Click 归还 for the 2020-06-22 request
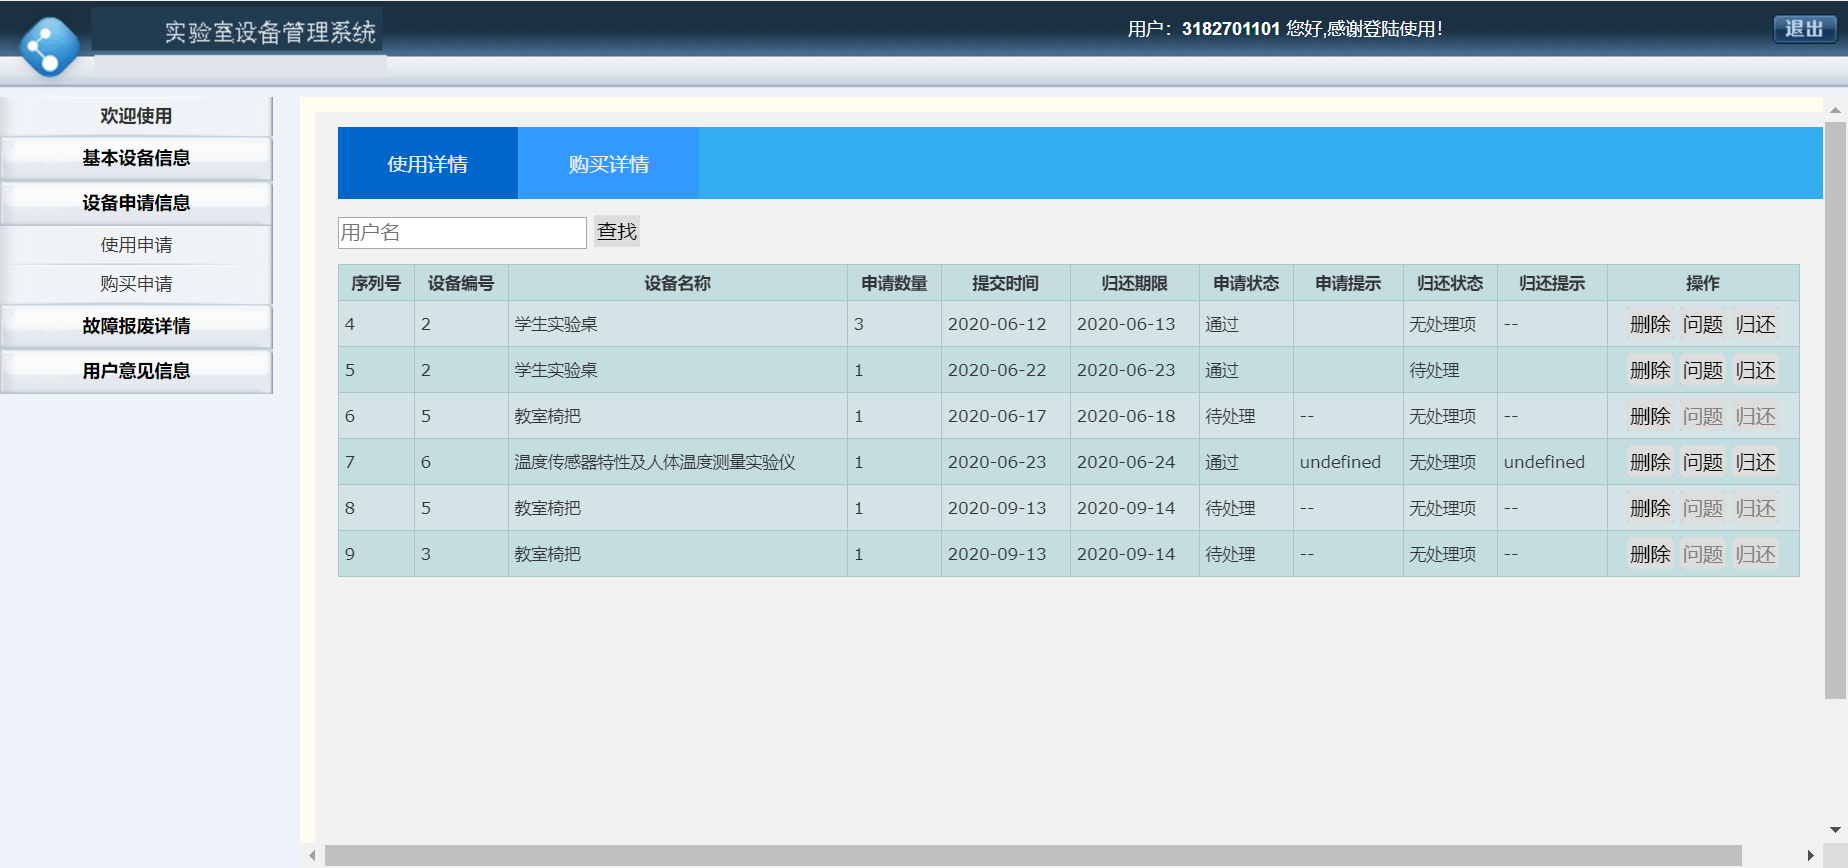Screen dimensions: 1848x868 click(1756, 370)
